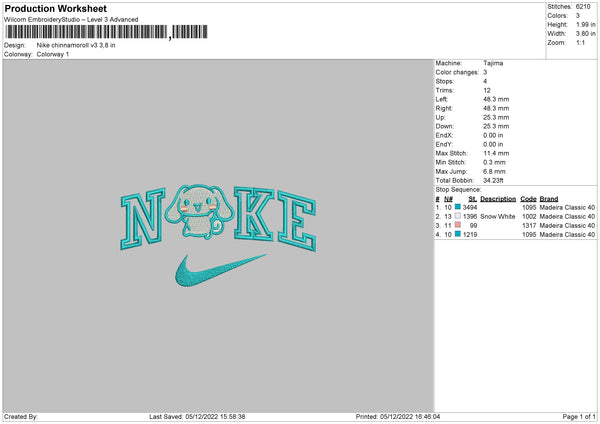Viewport: 600px width, 424px height.
Task: Click the Max Stitch value 11.4 mm
Action: tap(496, 153)
